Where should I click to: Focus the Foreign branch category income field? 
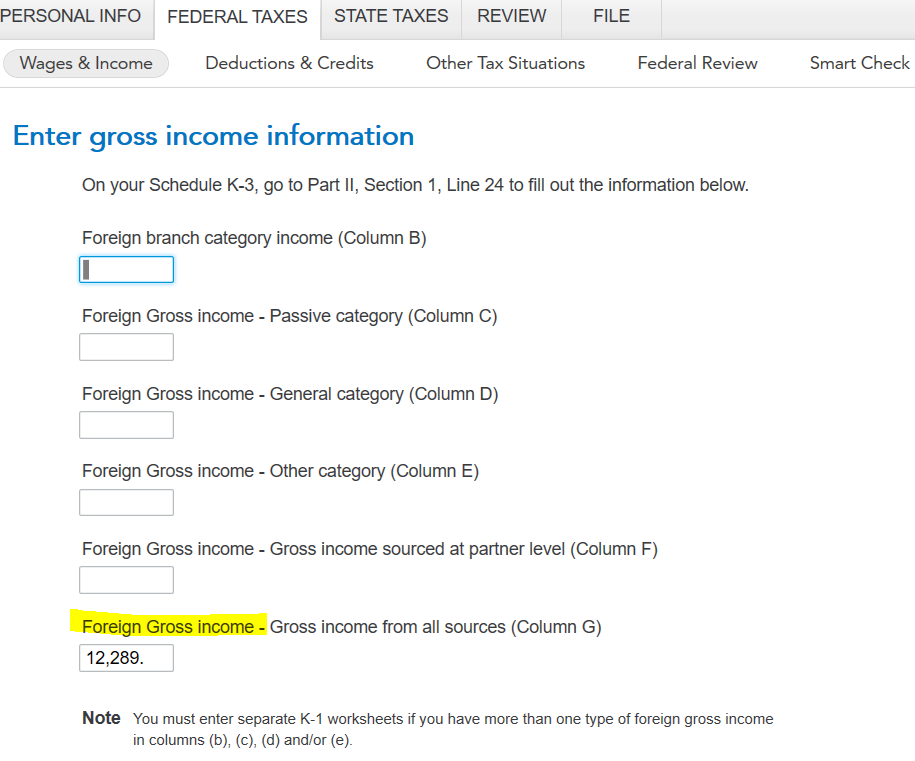pos(127,270)
